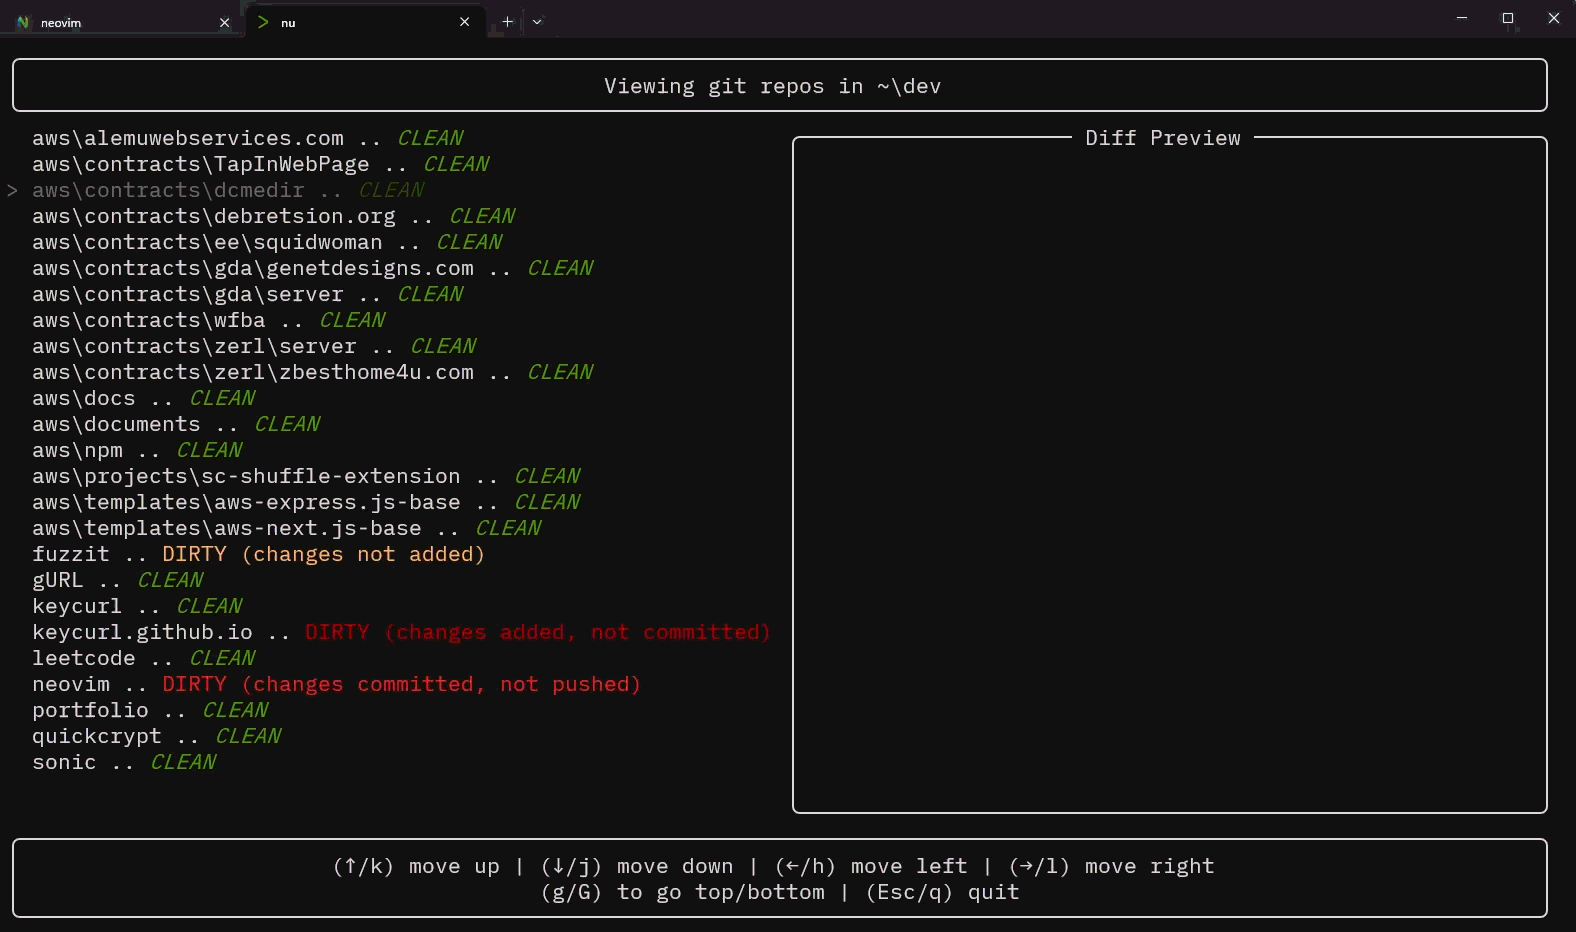This screenshot has height=932, width=1576.
Task: Select the fuzzit repo row
Action: point(258,554)
